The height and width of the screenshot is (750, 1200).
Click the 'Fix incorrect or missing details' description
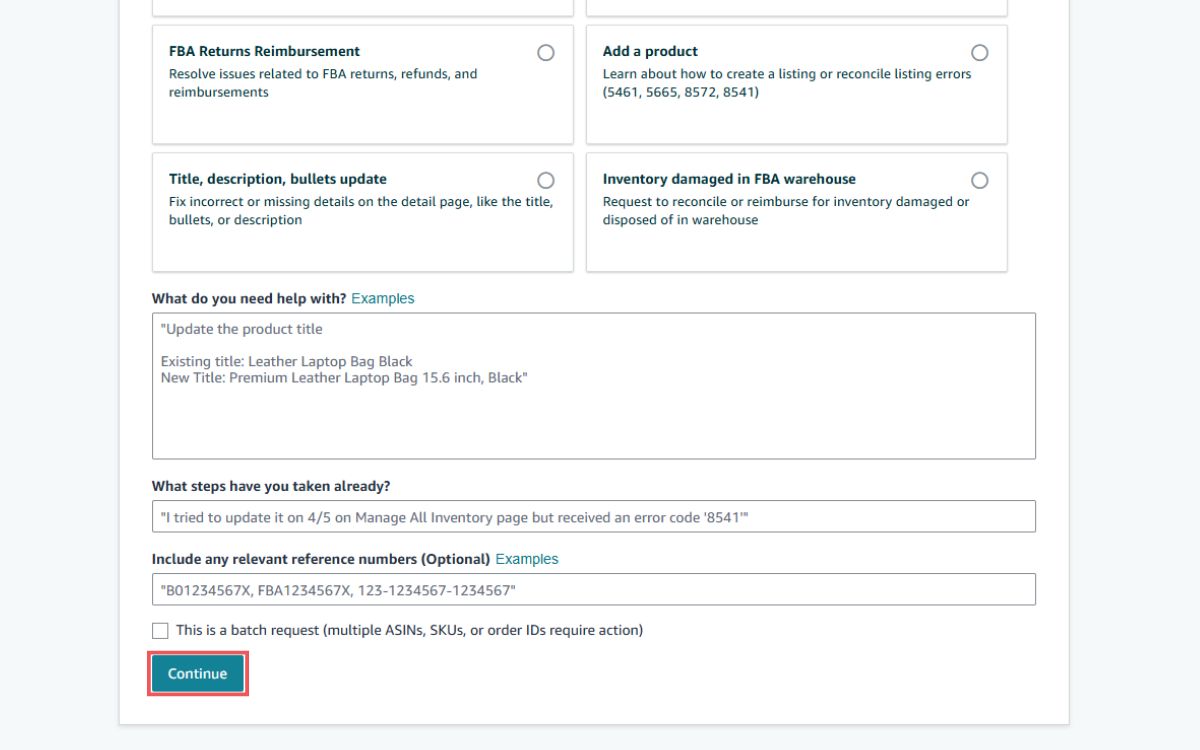[x=360, y=211]
